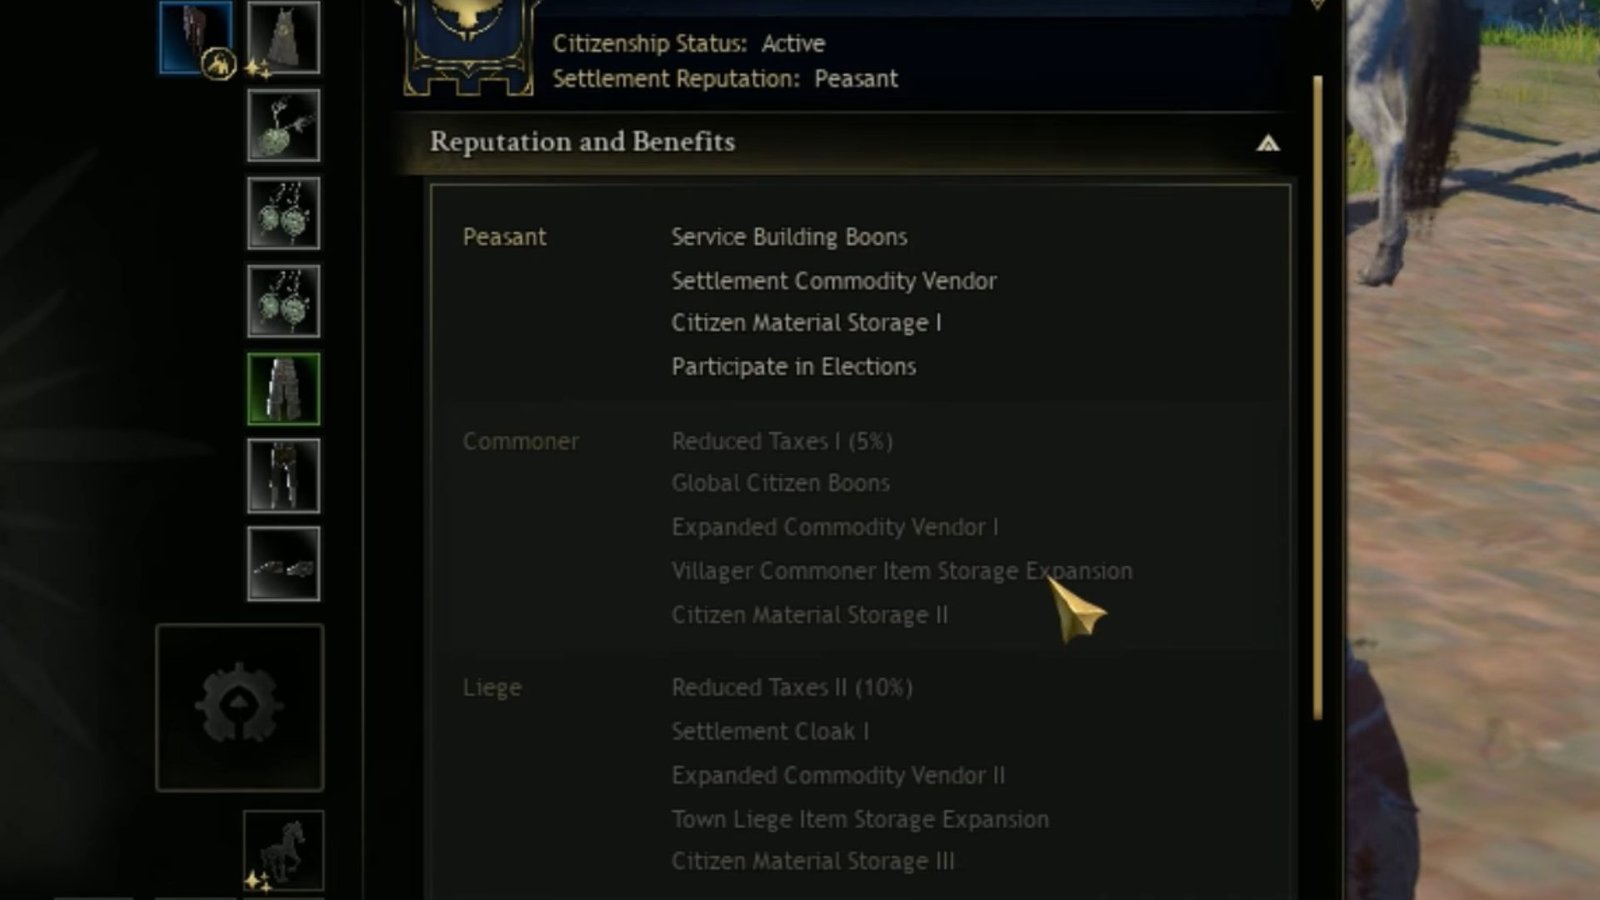Select the gloves equipment slot
The image size is (1600, 900).
click(x=283, y=562)
